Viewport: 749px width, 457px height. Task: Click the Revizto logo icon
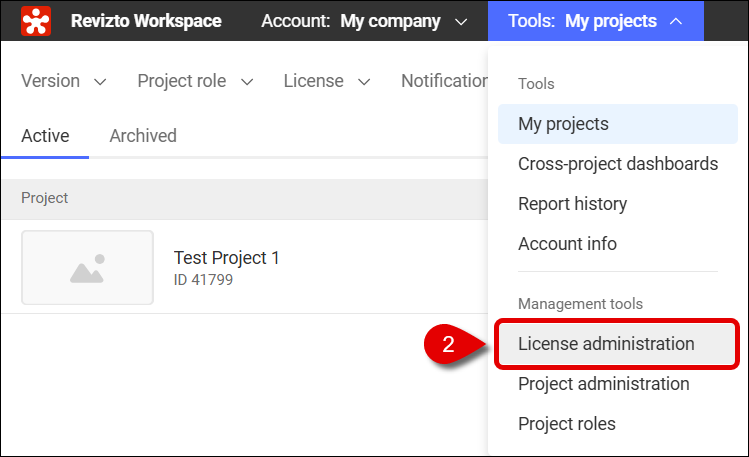tap(36, 21)
